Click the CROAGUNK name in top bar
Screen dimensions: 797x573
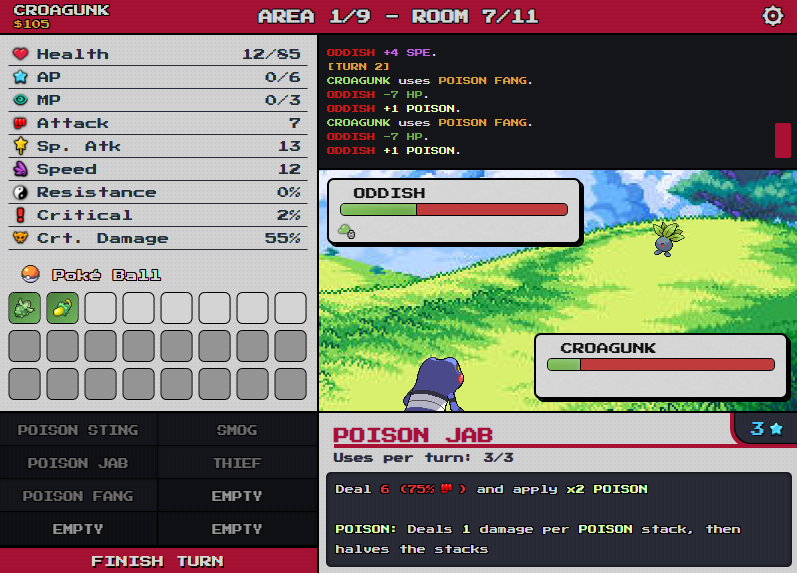62,10
